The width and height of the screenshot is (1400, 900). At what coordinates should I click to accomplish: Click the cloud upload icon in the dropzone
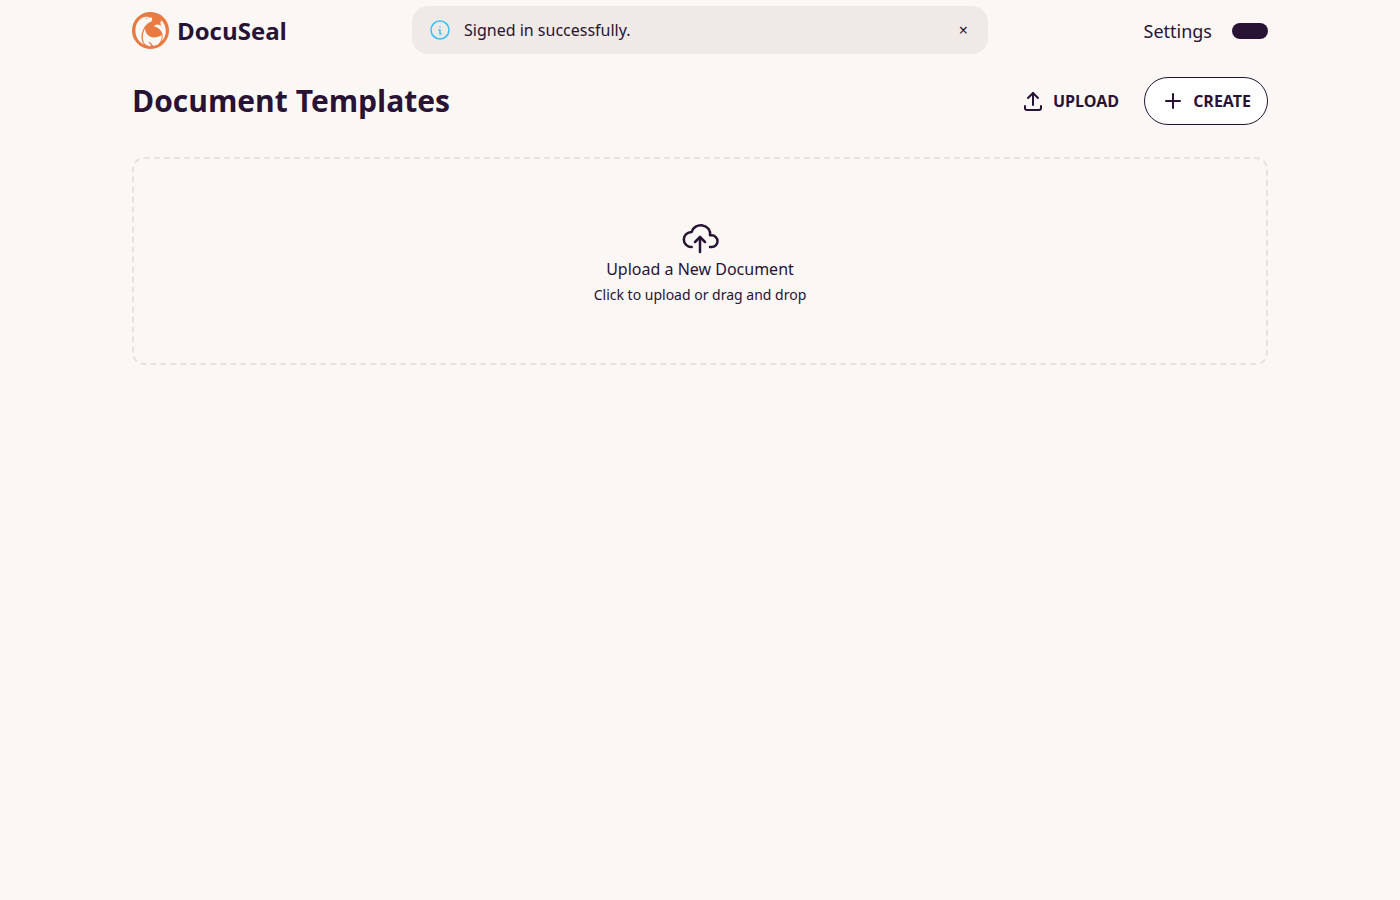click(700, 238)
